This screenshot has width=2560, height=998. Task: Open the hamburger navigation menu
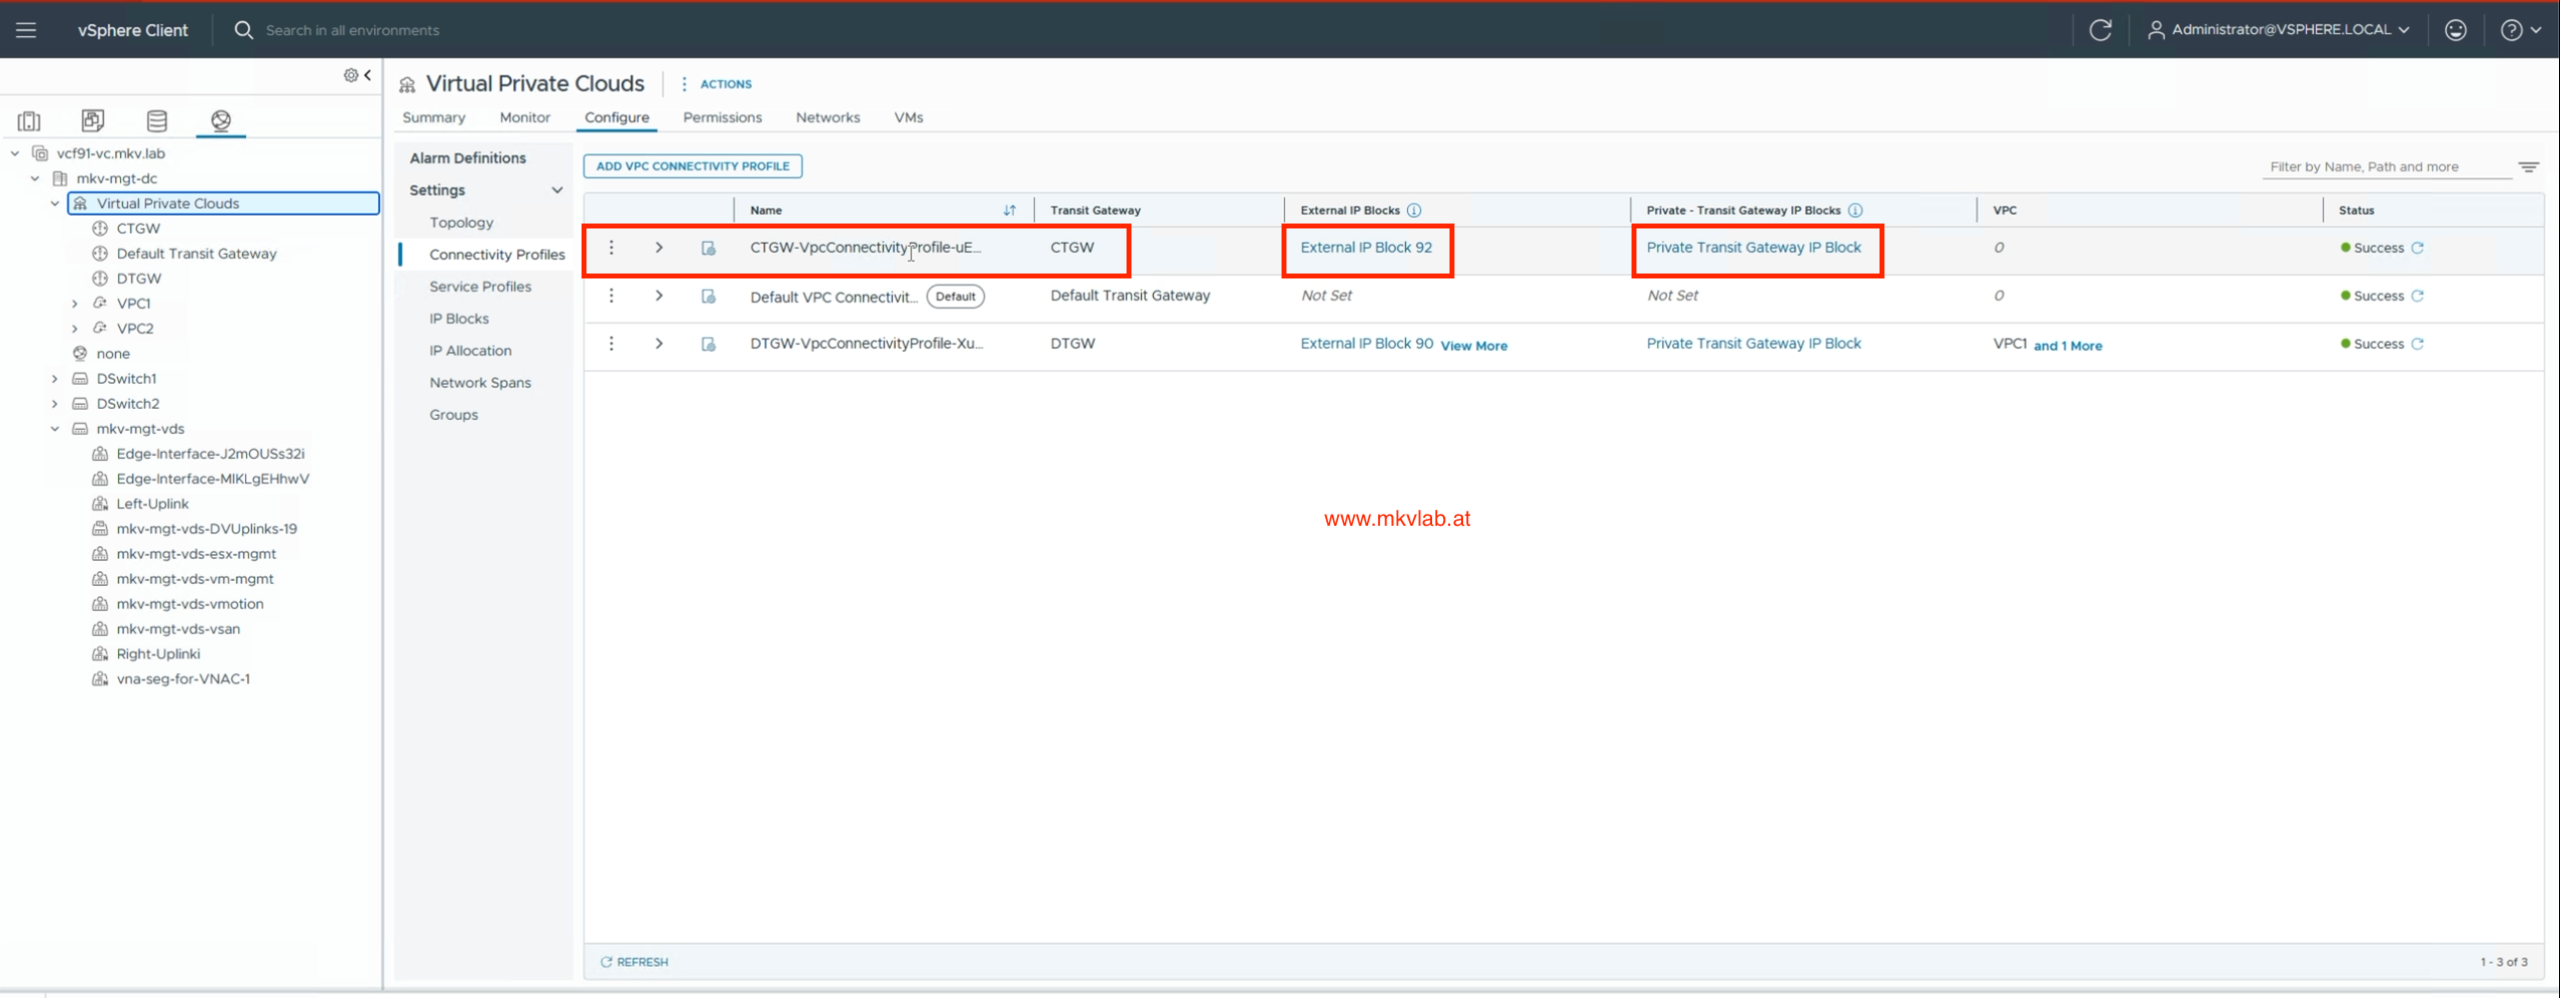pos(26,30)
